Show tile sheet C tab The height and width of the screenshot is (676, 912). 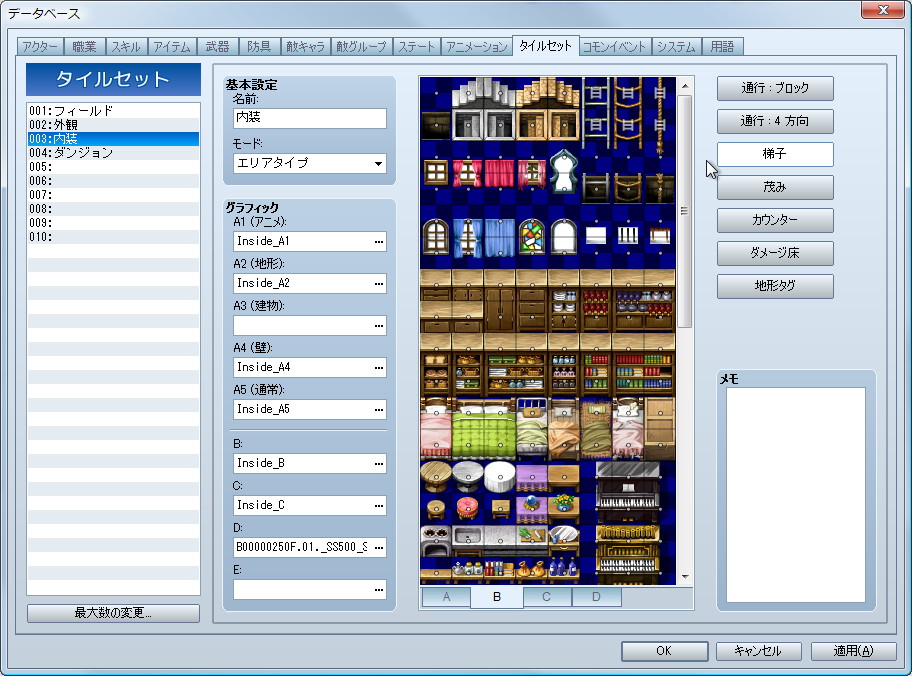pyautogui.click(x=546, y=596)
